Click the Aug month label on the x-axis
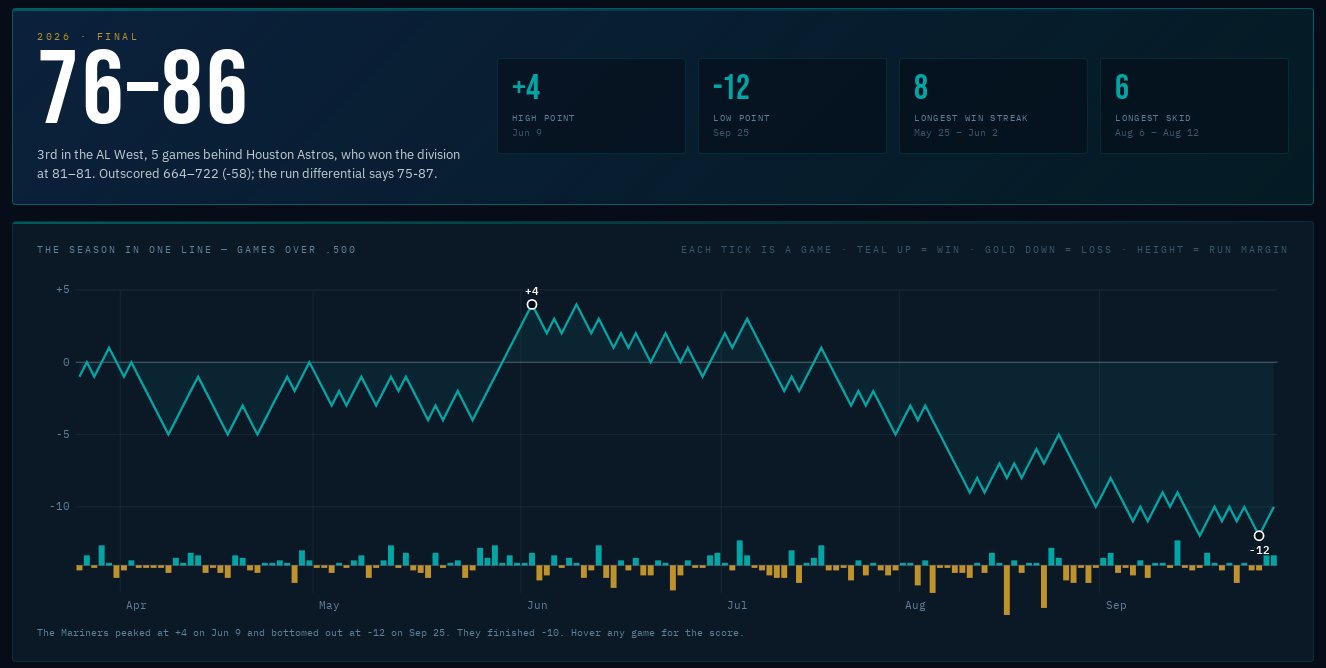 [915, 605]
